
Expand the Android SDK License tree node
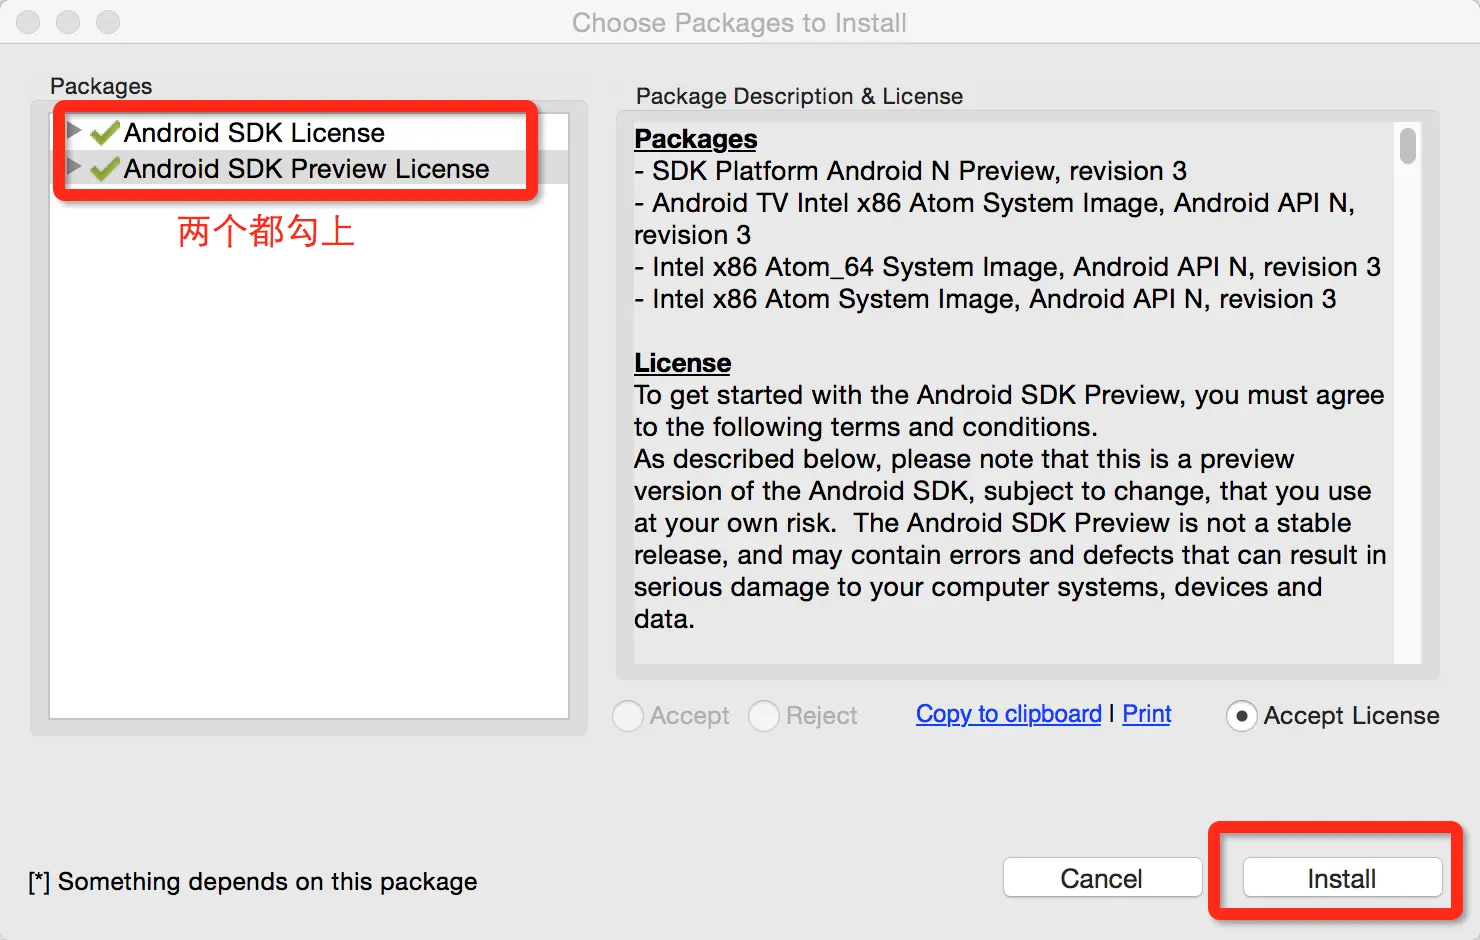[73, 130]
